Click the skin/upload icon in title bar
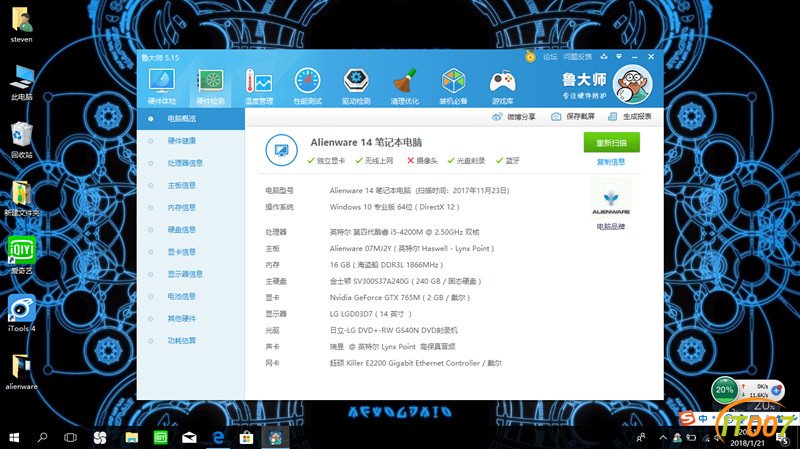 [x=604, y=57]
